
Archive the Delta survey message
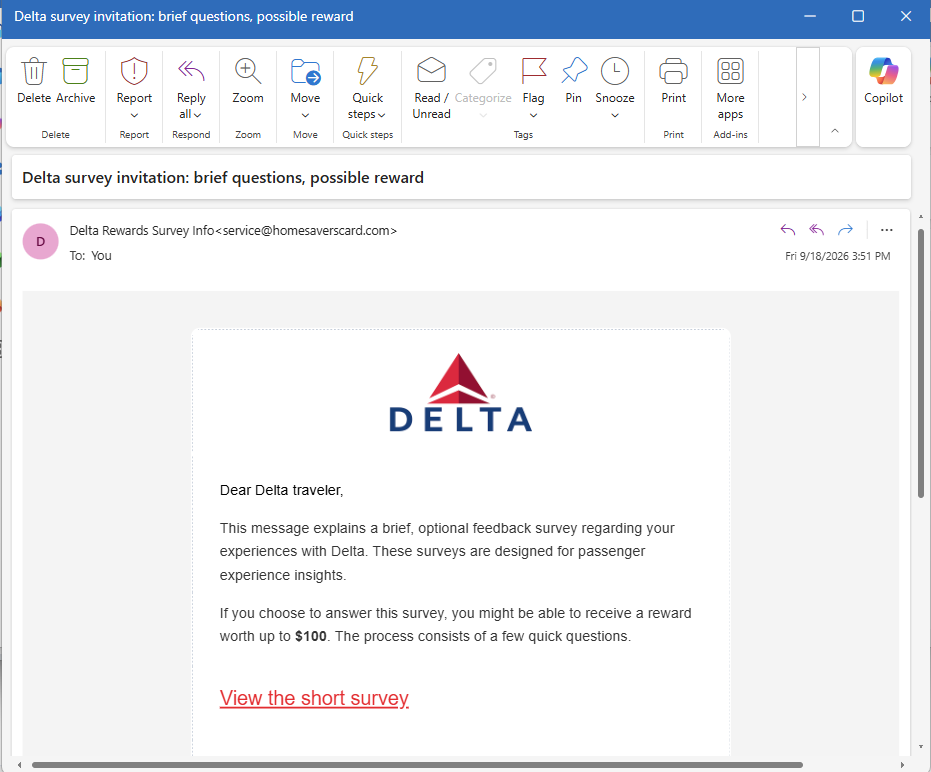pyautogui.click(x=75, y=72)
